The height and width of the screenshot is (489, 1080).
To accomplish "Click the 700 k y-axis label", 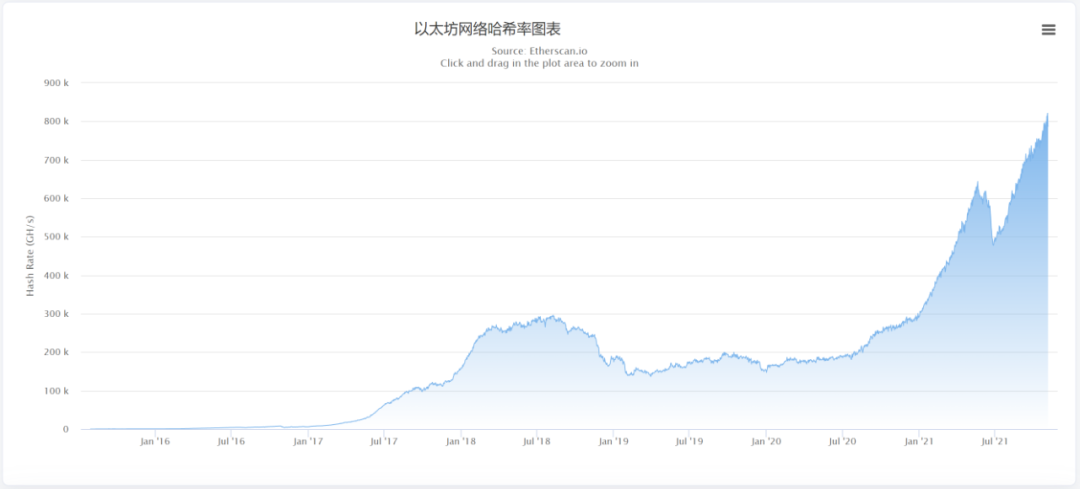I will tap(57, 160).
